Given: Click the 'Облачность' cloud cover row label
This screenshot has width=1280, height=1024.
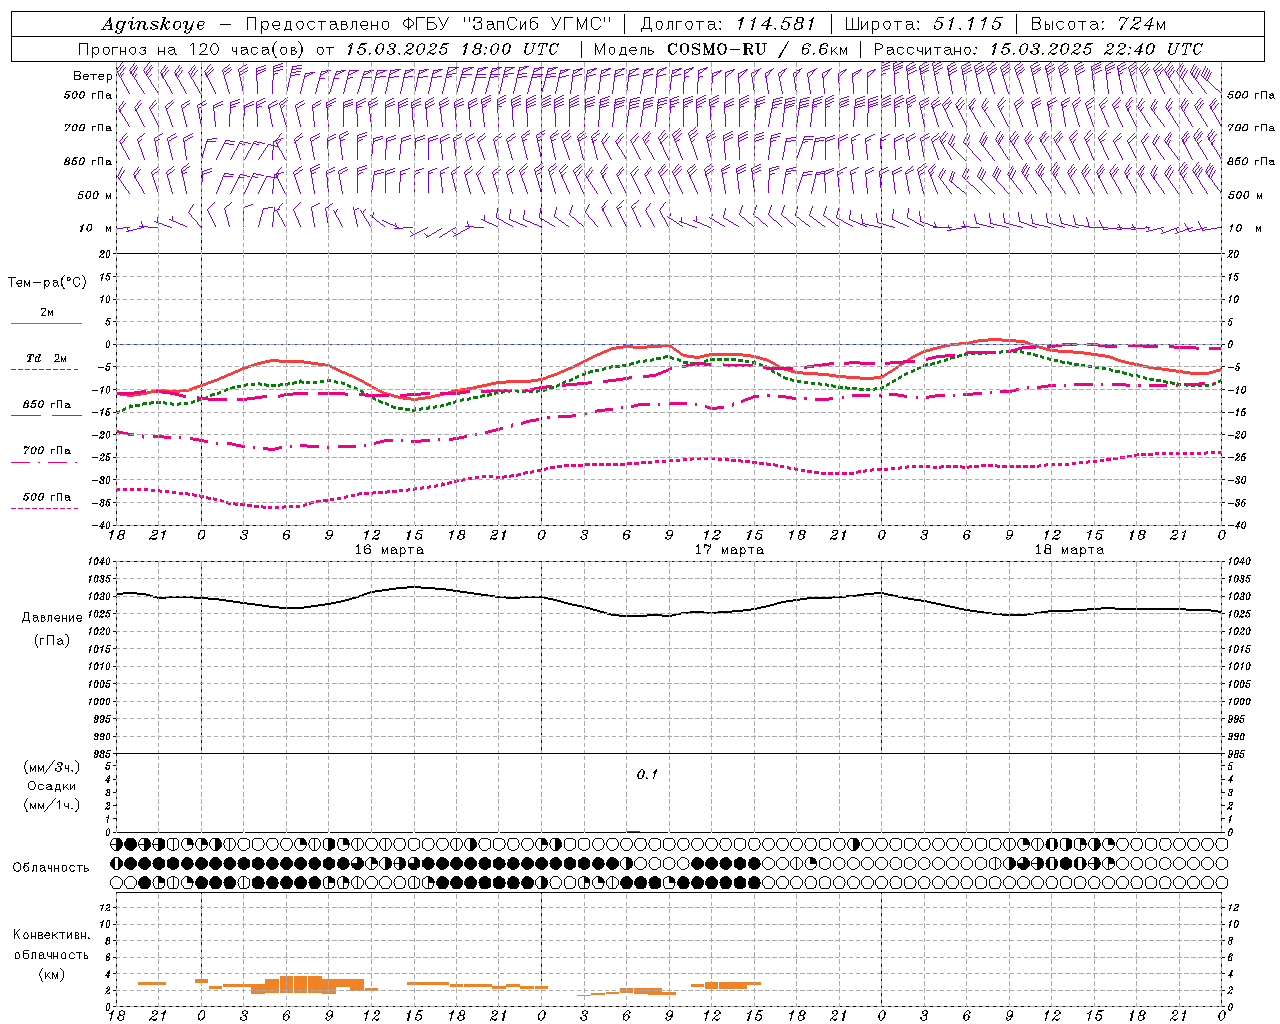Looking at the screenshot, I should (51, 868).
